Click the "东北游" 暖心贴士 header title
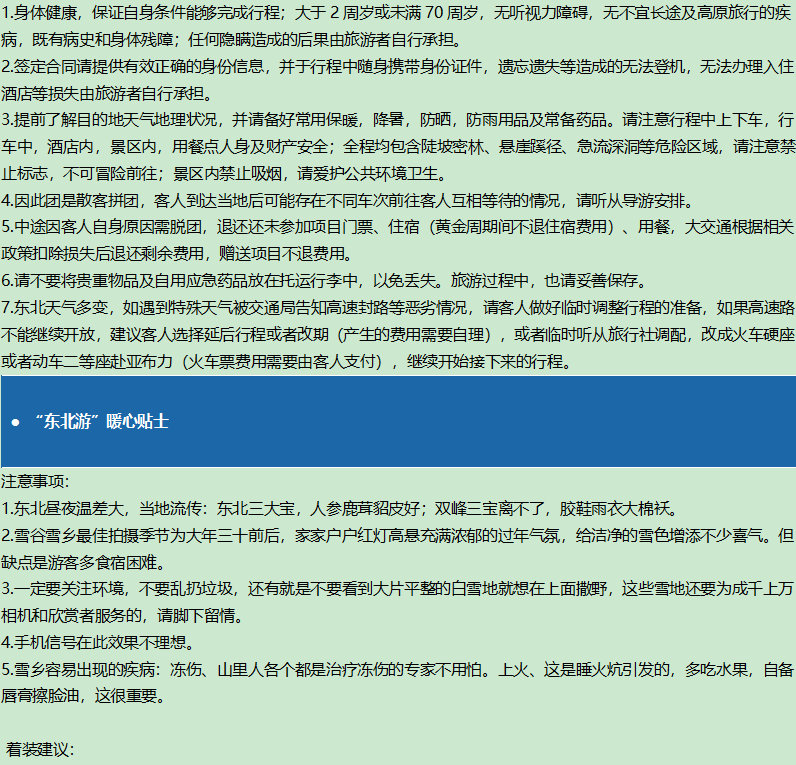Screen dimensions: 796x765 click(101, 421)
